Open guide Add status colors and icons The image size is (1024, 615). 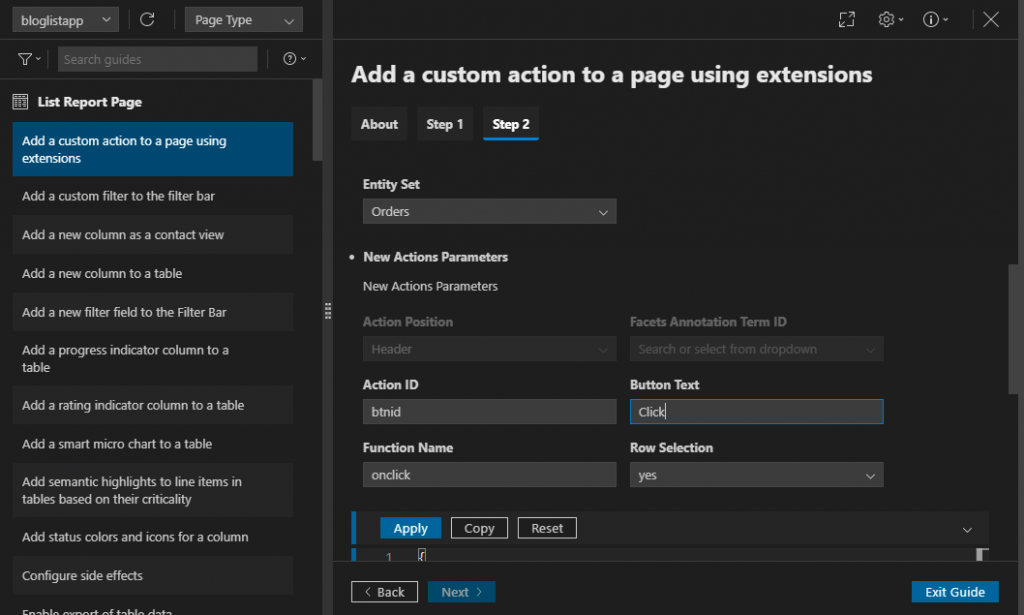(153, 537)
